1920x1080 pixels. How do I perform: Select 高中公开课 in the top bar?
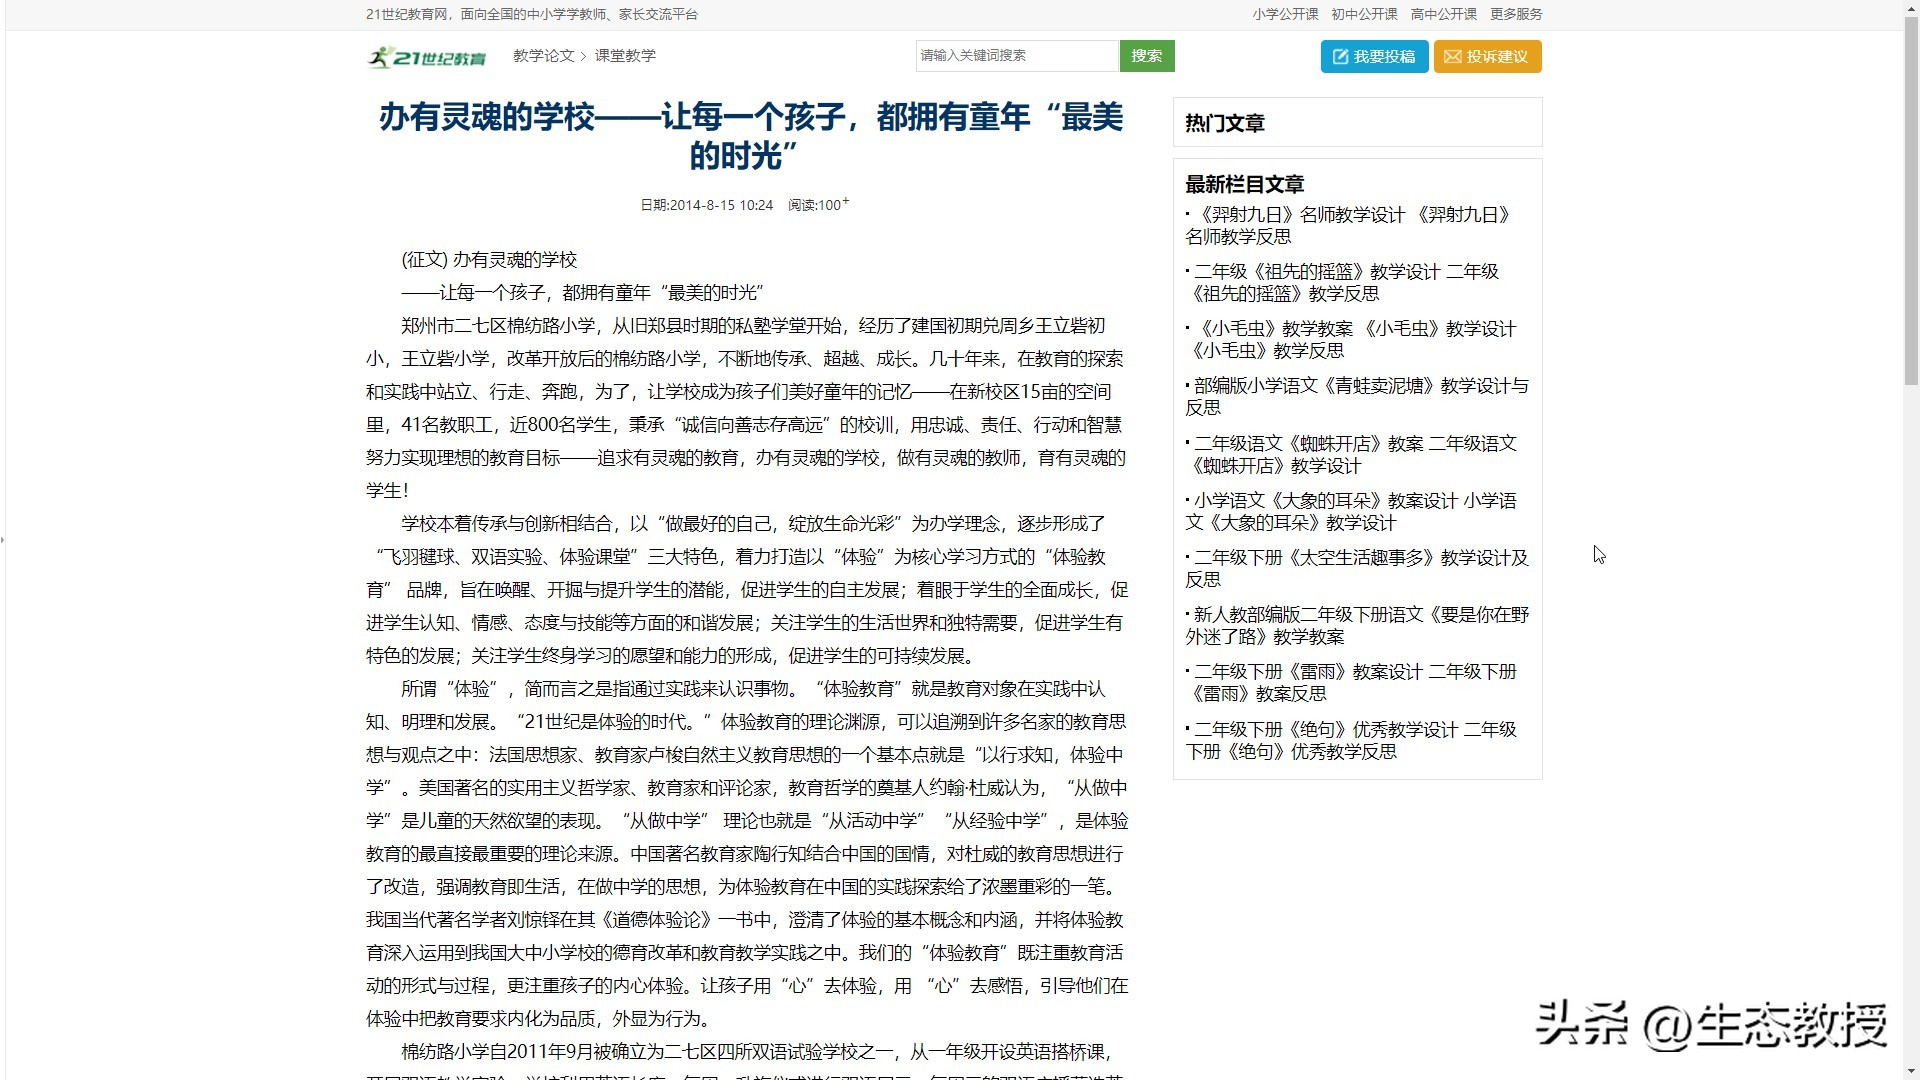coord(1442,14)
